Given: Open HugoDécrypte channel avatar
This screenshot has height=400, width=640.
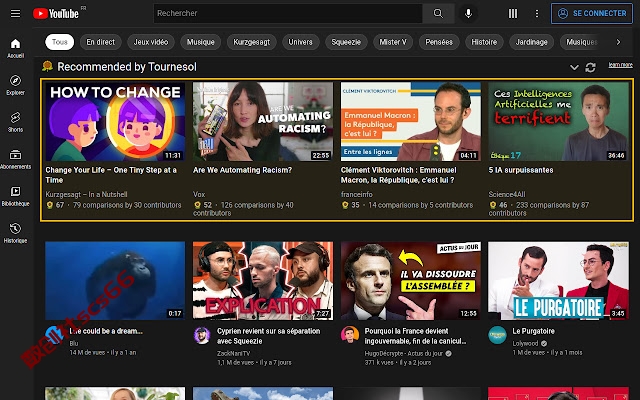Looking at the screenshot, I should tap(350, 336).
